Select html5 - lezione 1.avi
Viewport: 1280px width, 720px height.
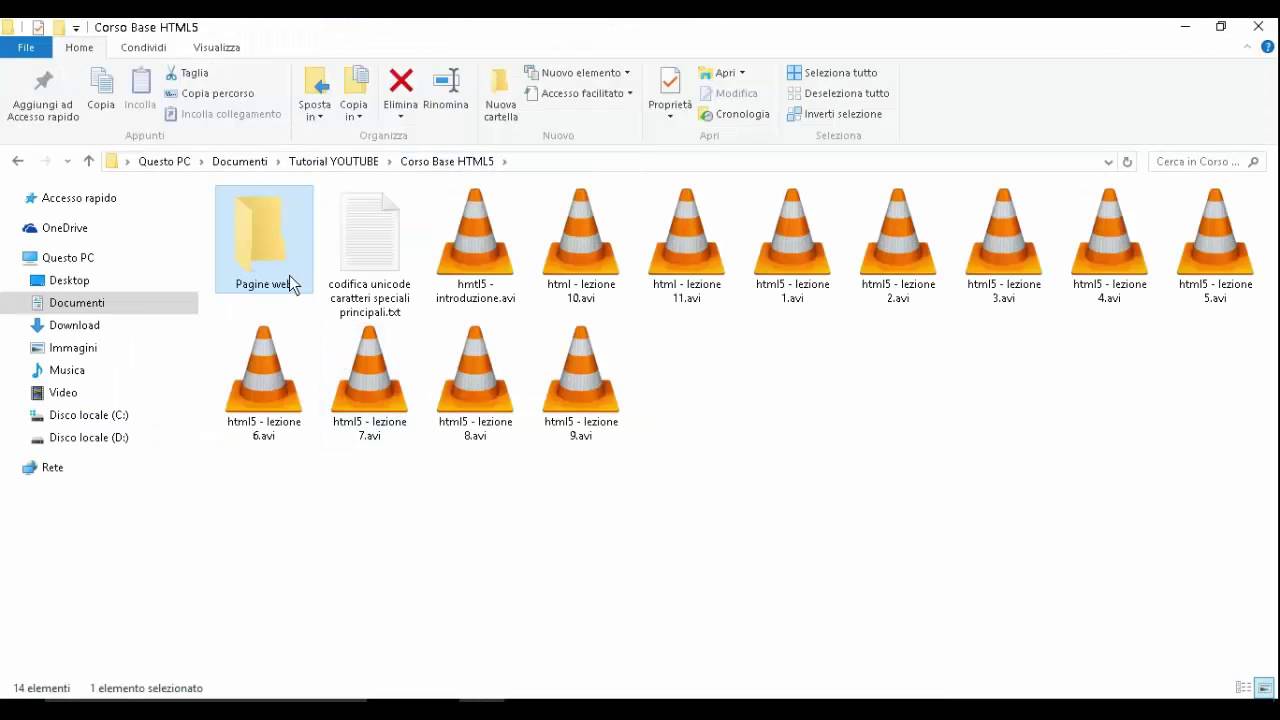click(x=793, y=246)
